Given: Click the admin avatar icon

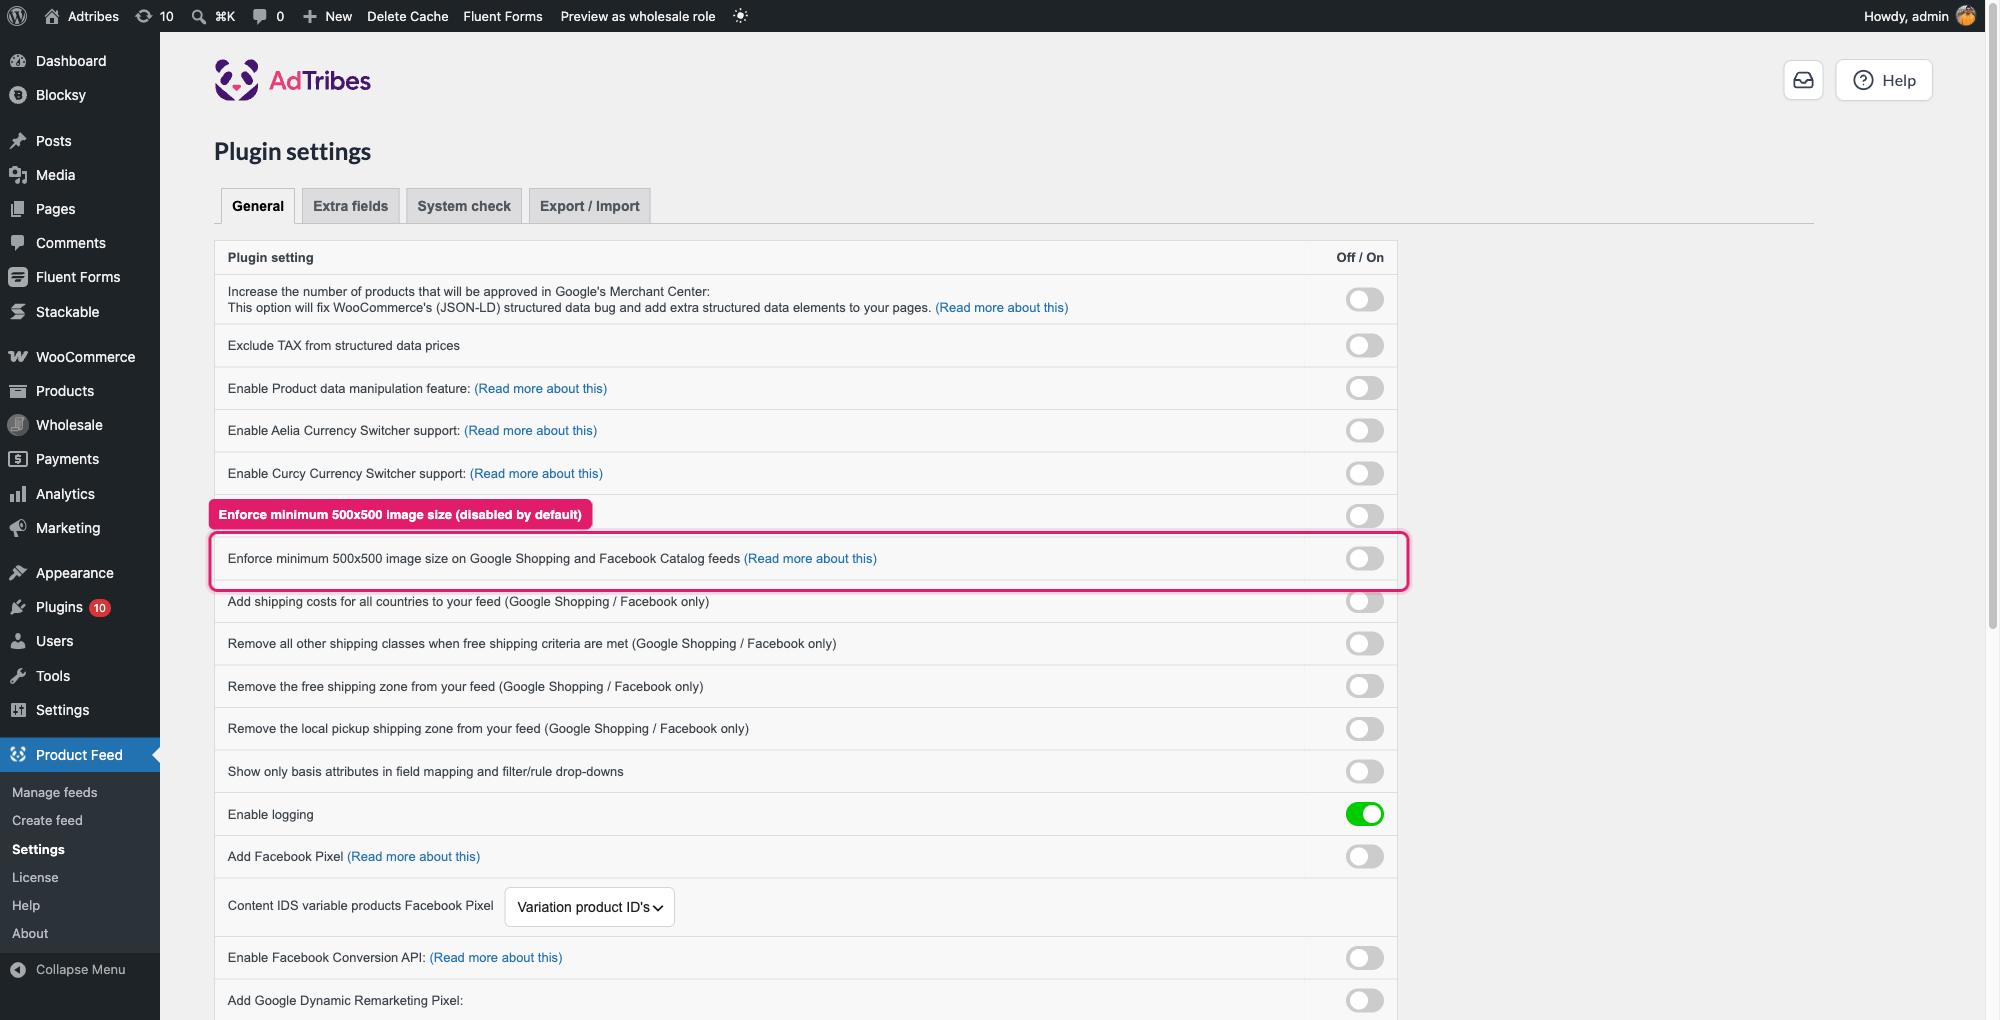Looking at the screenshot, I should point(1966,16).
